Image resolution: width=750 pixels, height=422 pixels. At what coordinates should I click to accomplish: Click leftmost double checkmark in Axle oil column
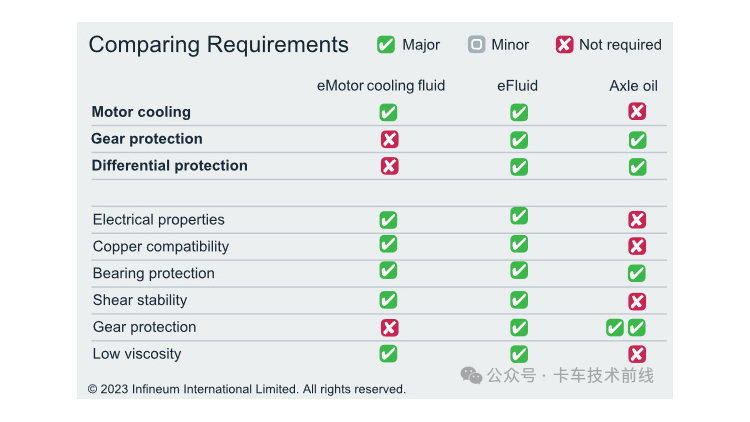pos(615,328)
